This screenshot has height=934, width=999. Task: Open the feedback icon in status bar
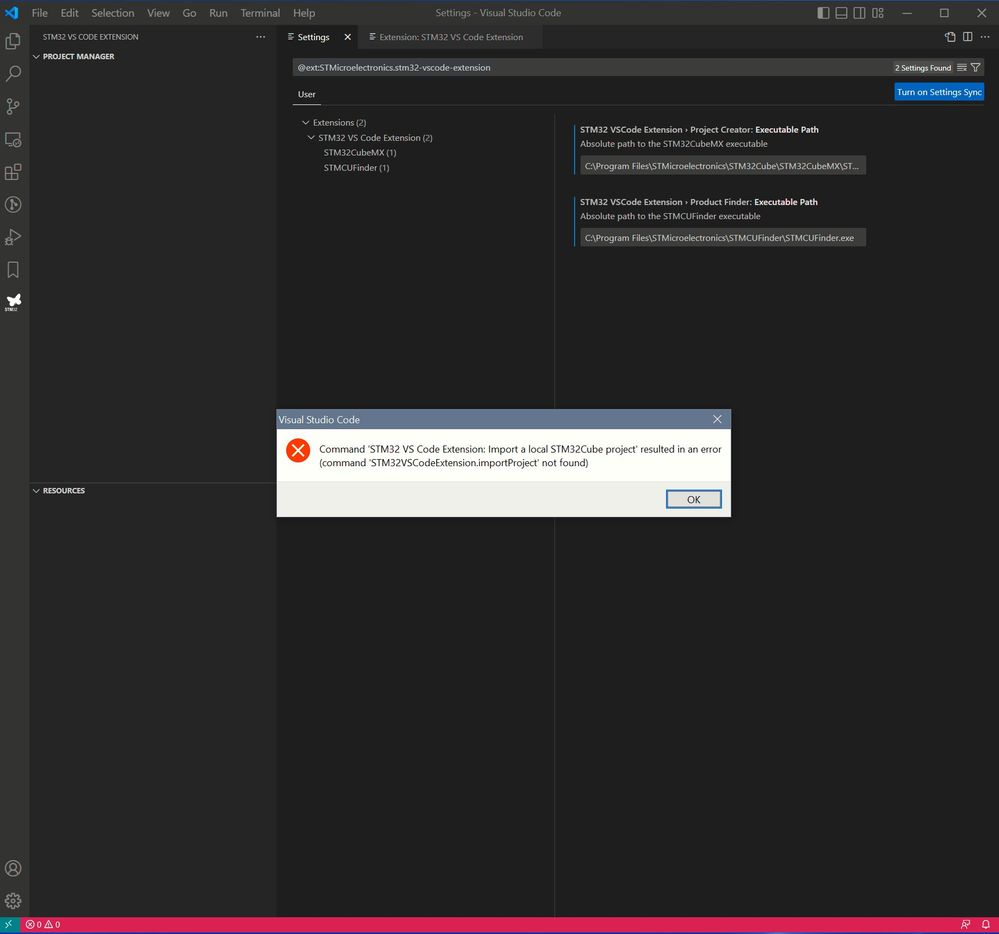(x=966, y=924)
